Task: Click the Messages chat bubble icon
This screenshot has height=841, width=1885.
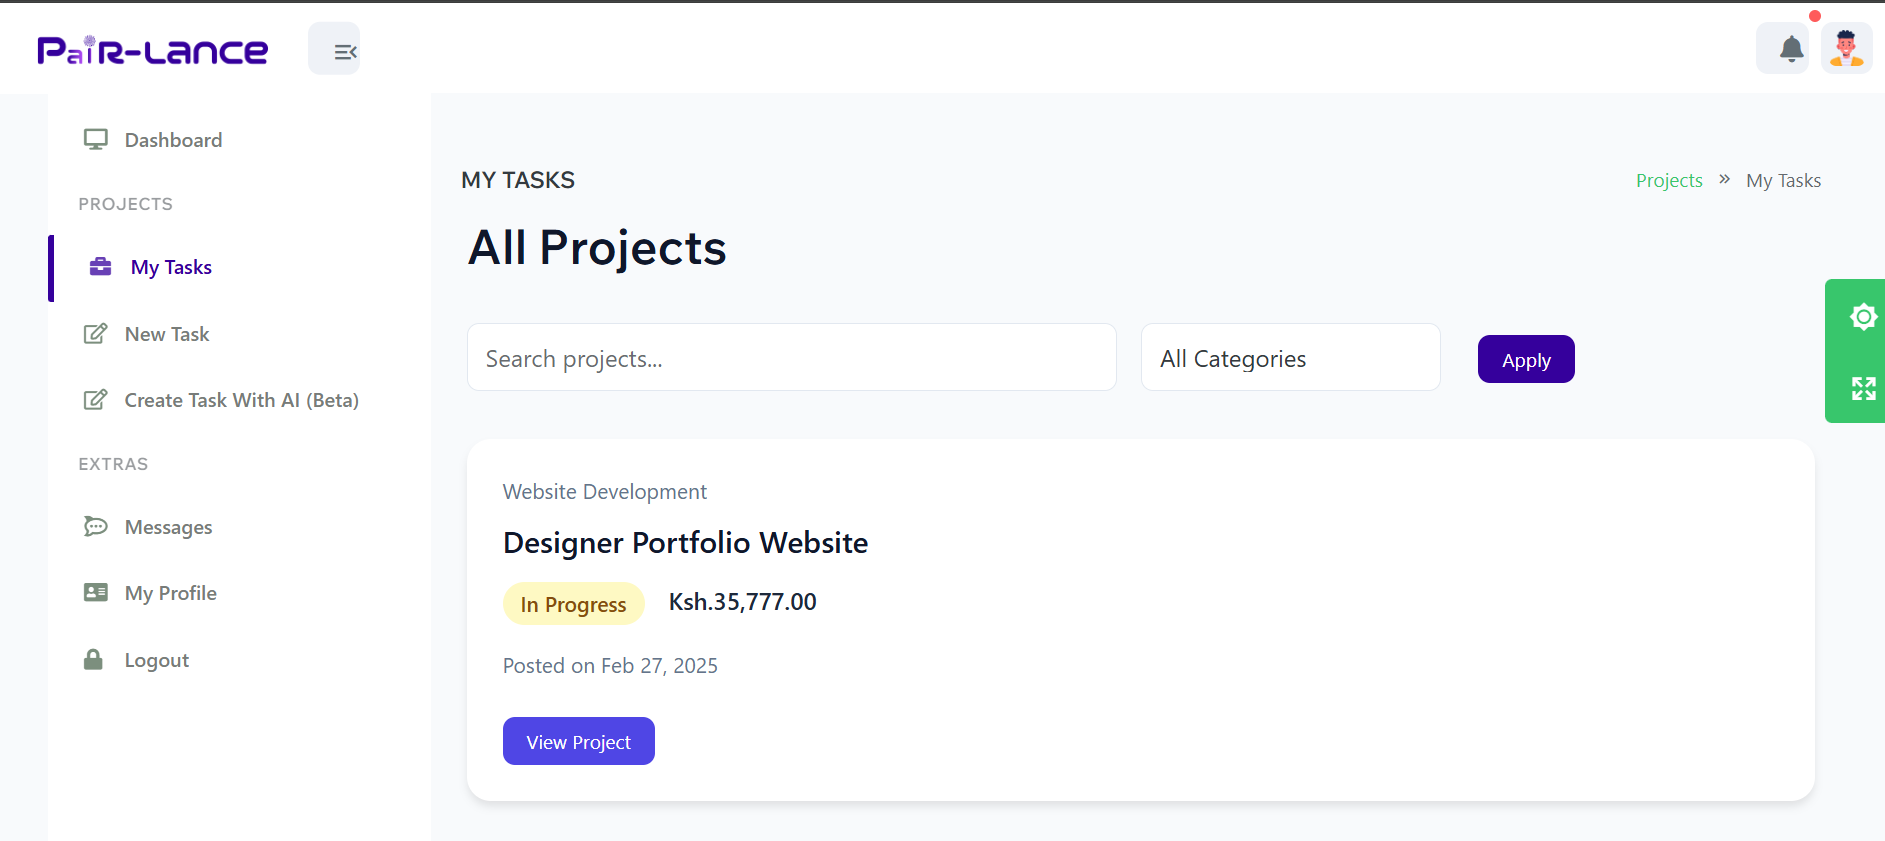Action: pos(95,526)
